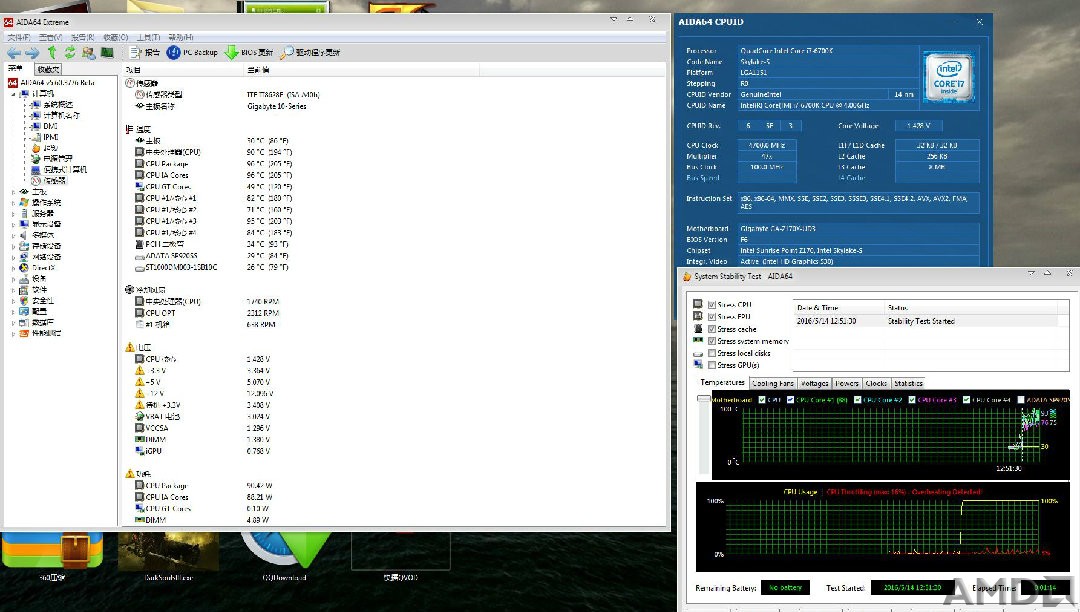Toggle CPU Core #3 graph checkbox
This screenshot has width=1080, height=612.
pos(912,400)
